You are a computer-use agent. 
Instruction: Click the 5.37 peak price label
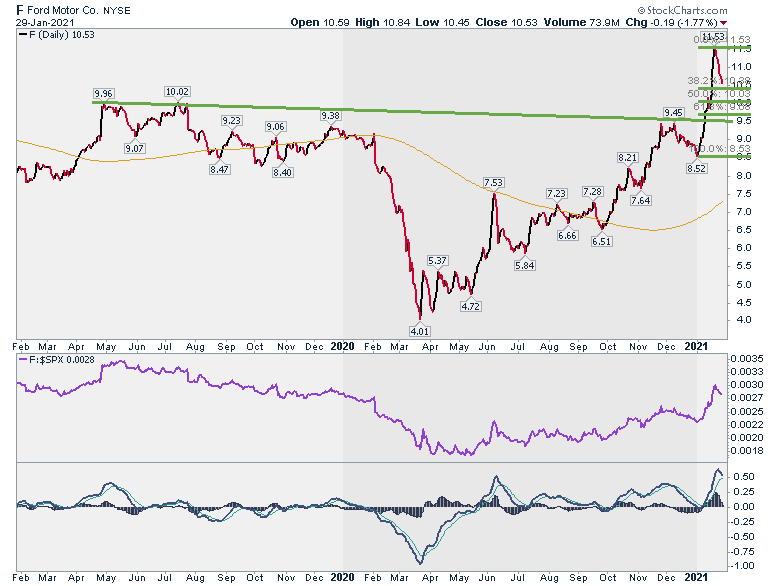pos(437,261)
